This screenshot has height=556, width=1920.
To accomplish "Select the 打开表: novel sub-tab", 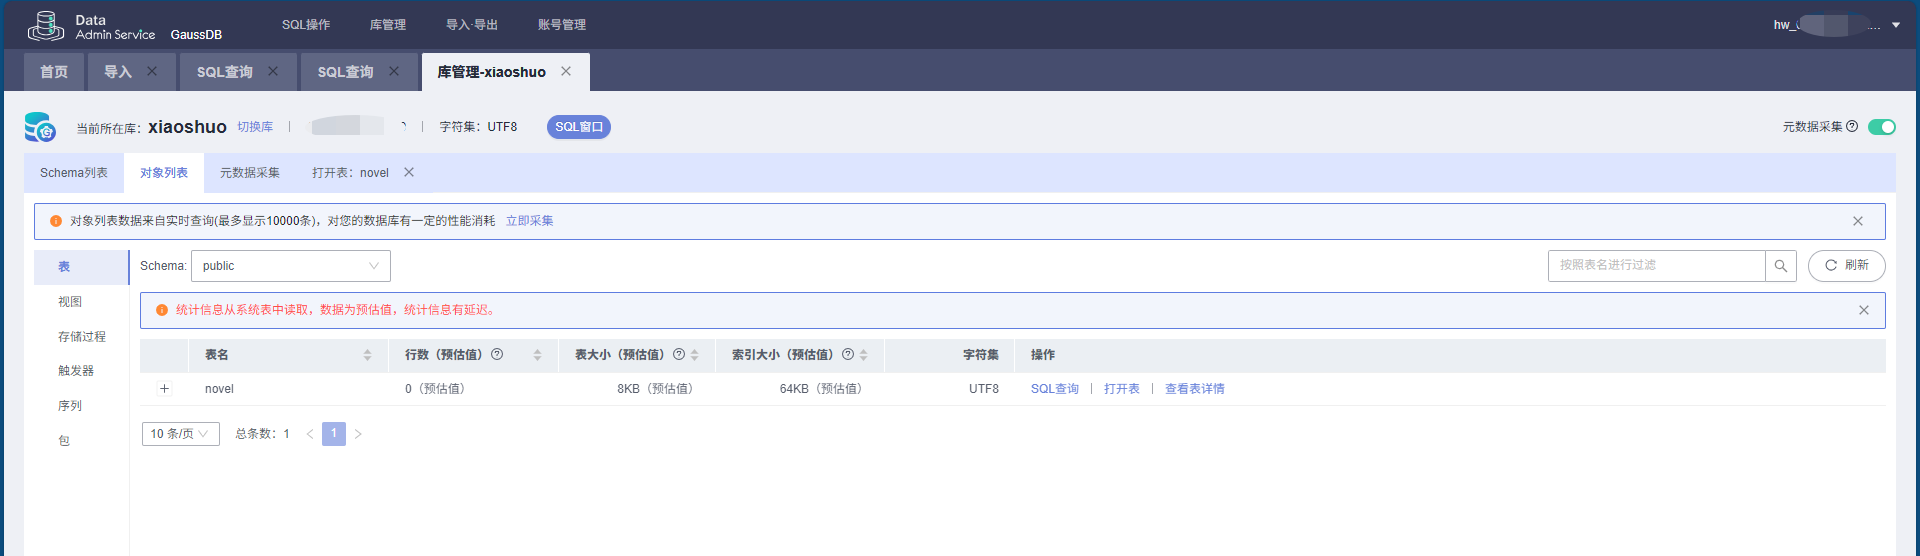I will tap(350, 173).
